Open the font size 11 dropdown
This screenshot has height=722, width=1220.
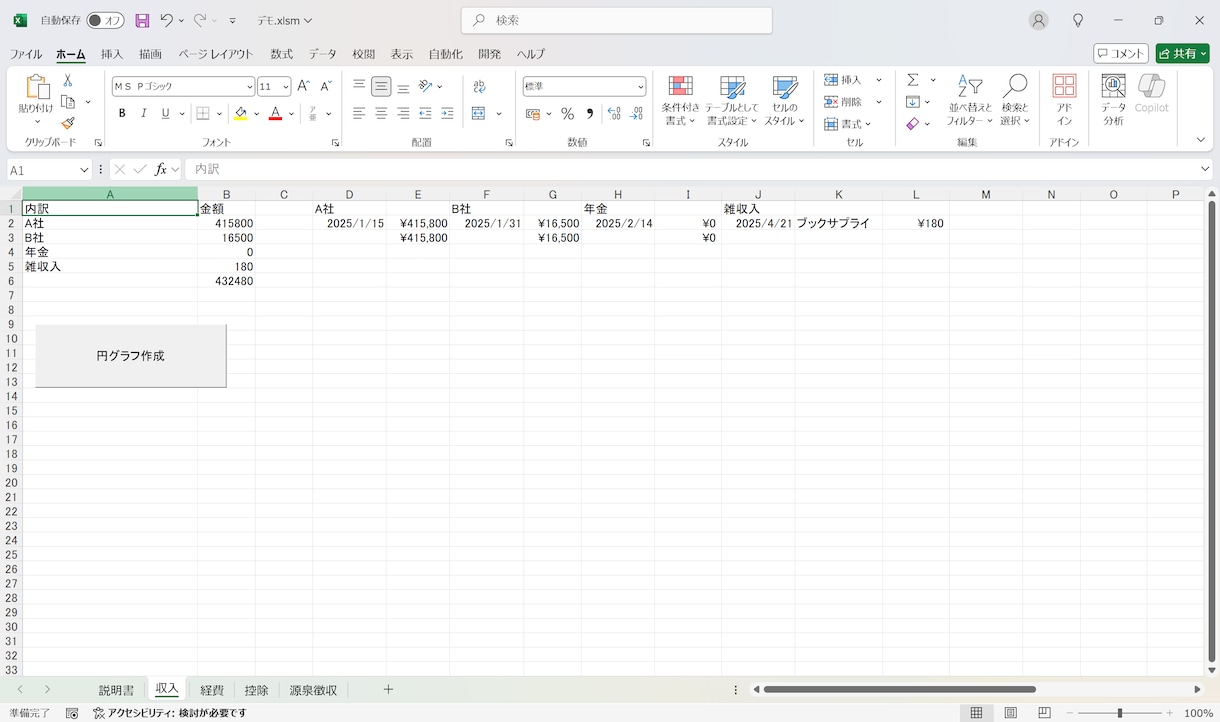click(285, 87)
